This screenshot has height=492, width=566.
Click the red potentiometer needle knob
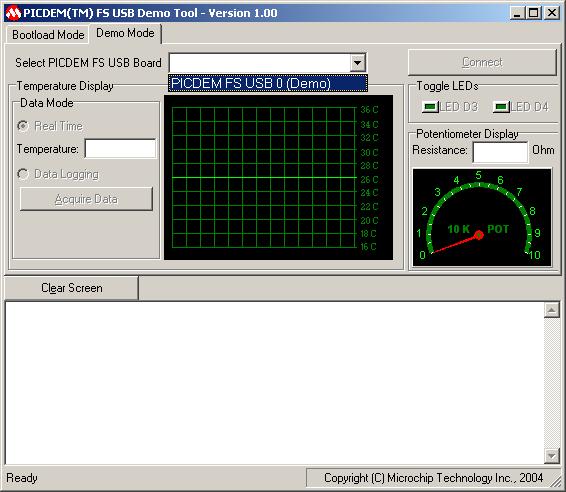coord(479,235)
